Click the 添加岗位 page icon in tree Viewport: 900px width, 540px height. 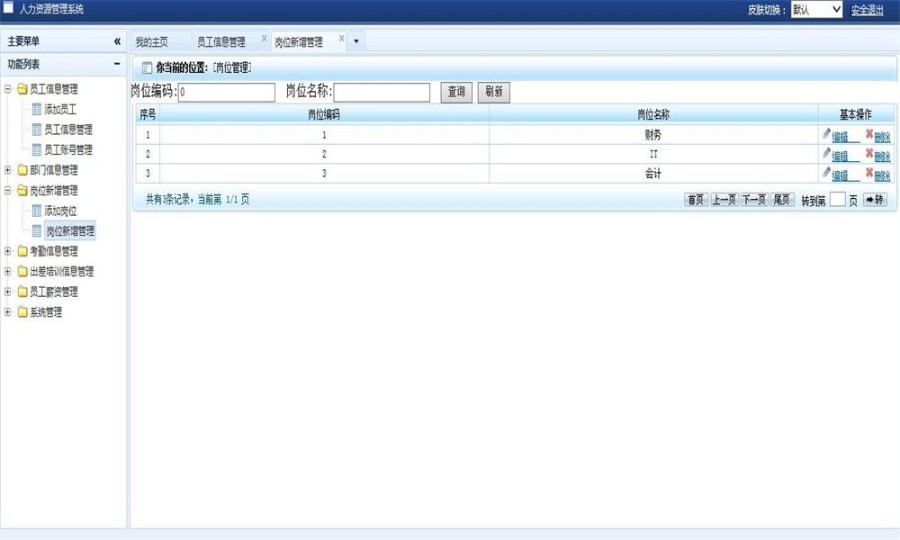pyautogui.click(x=36, y=211)
